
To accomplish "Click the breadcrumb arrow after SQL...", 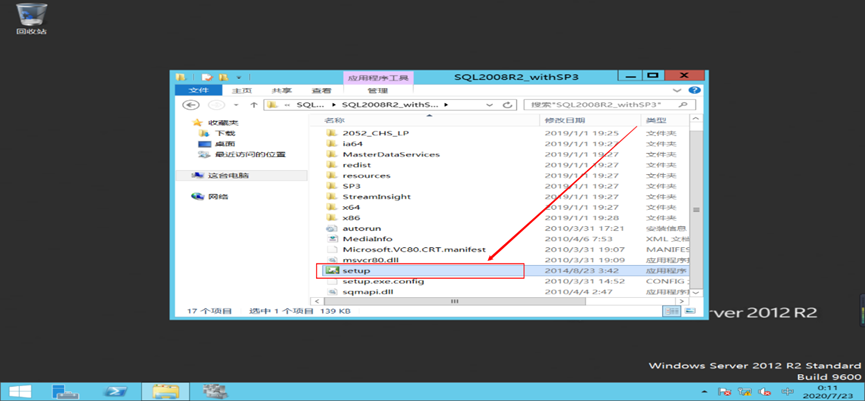I will 333,105.
